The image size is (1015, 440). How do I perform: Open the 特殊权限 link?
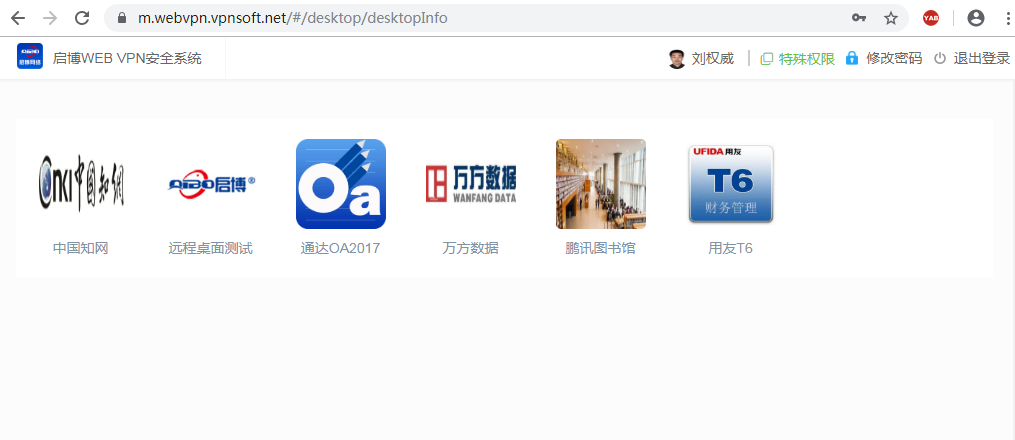tap(807, 59)
